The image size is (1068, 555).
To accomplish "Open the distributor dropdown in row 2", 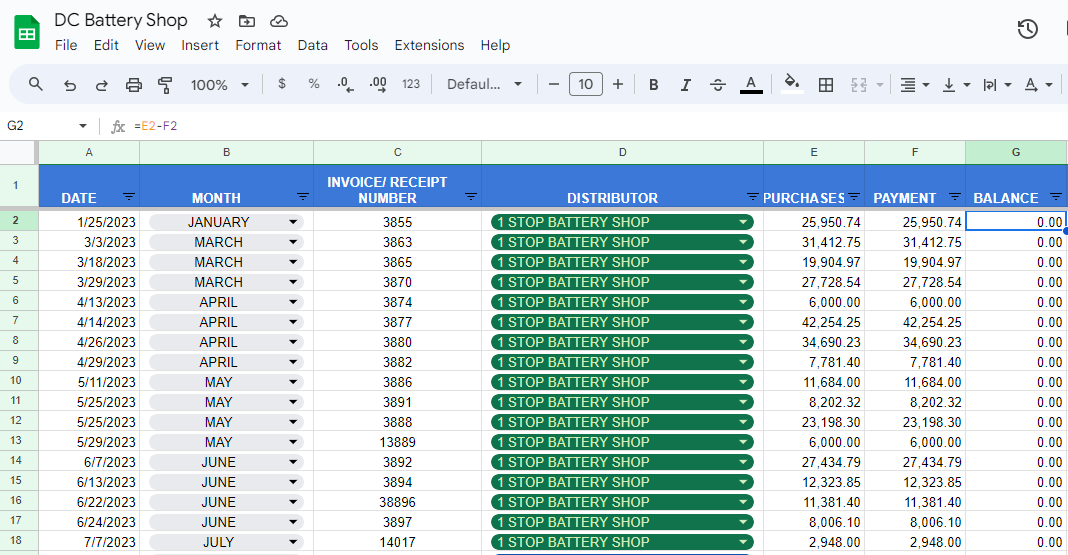I will click(x=743, y=222).
